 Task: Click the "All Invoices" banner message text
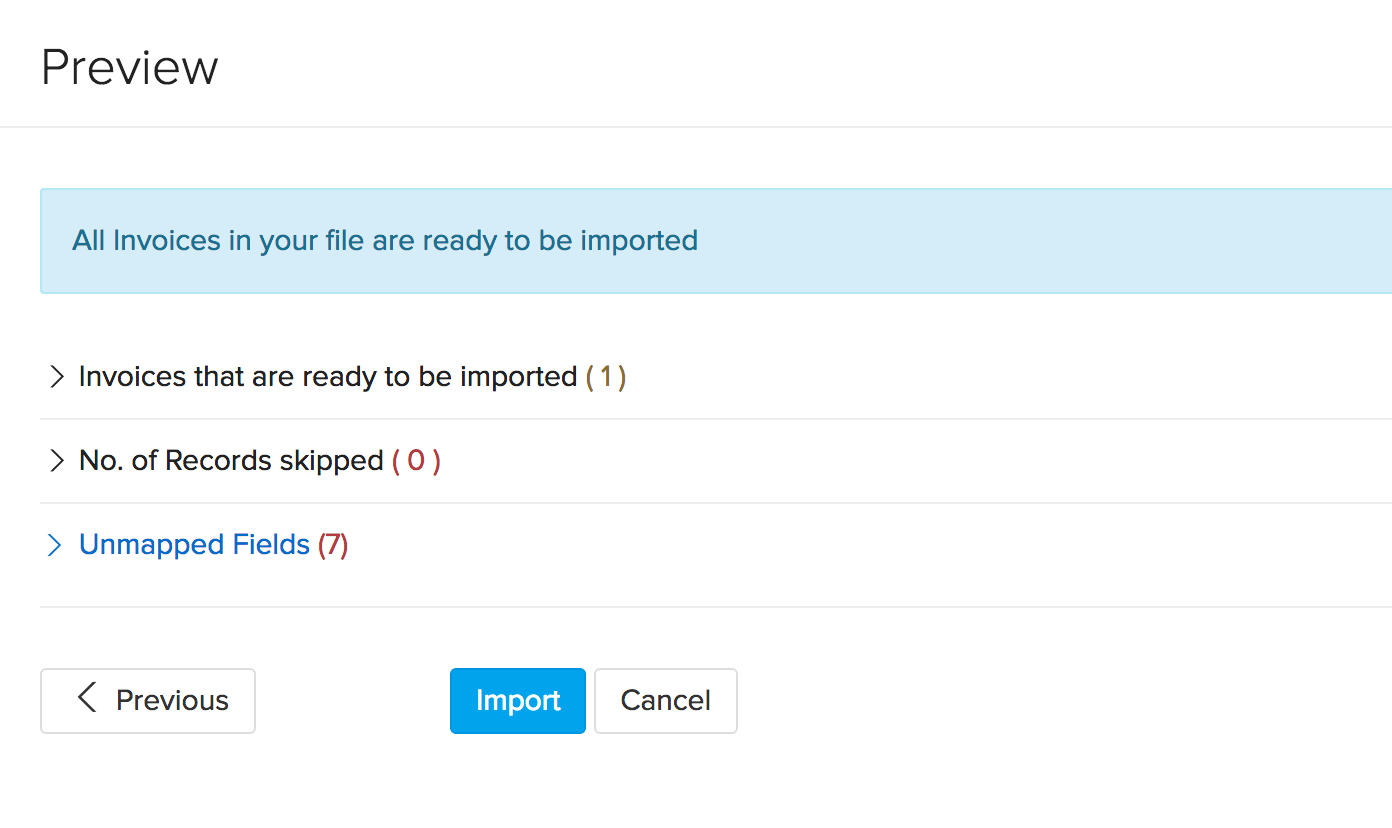click(x=385, y=241)
